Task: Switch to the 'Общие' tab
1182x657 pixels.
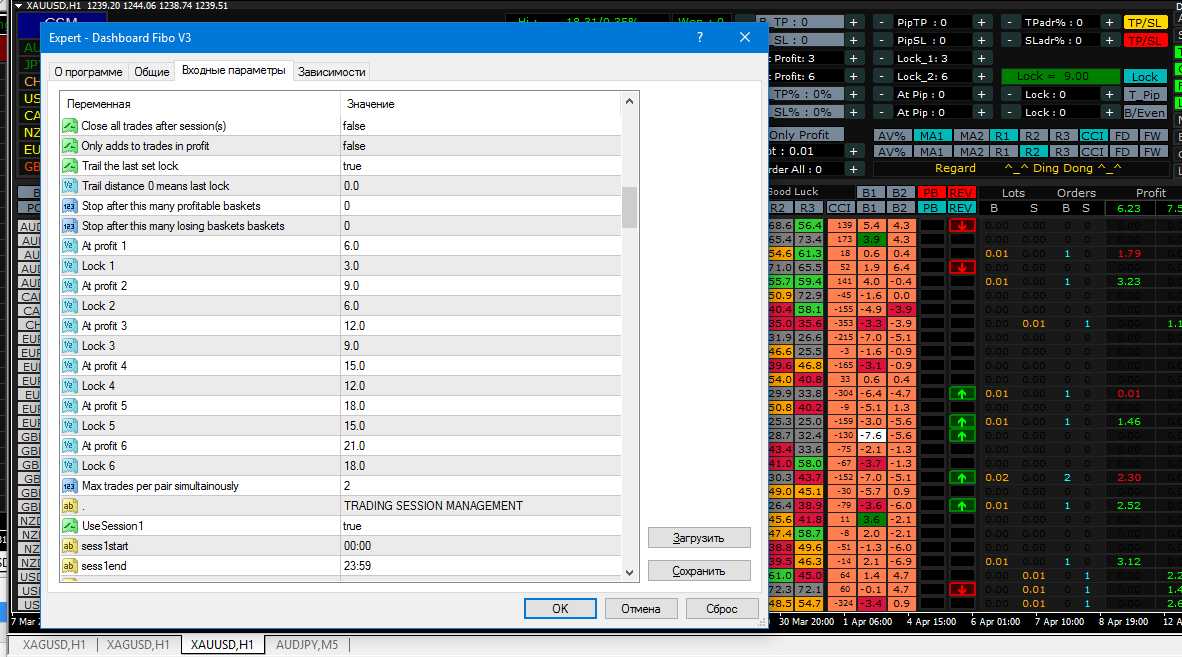Action: coord(152,72)
